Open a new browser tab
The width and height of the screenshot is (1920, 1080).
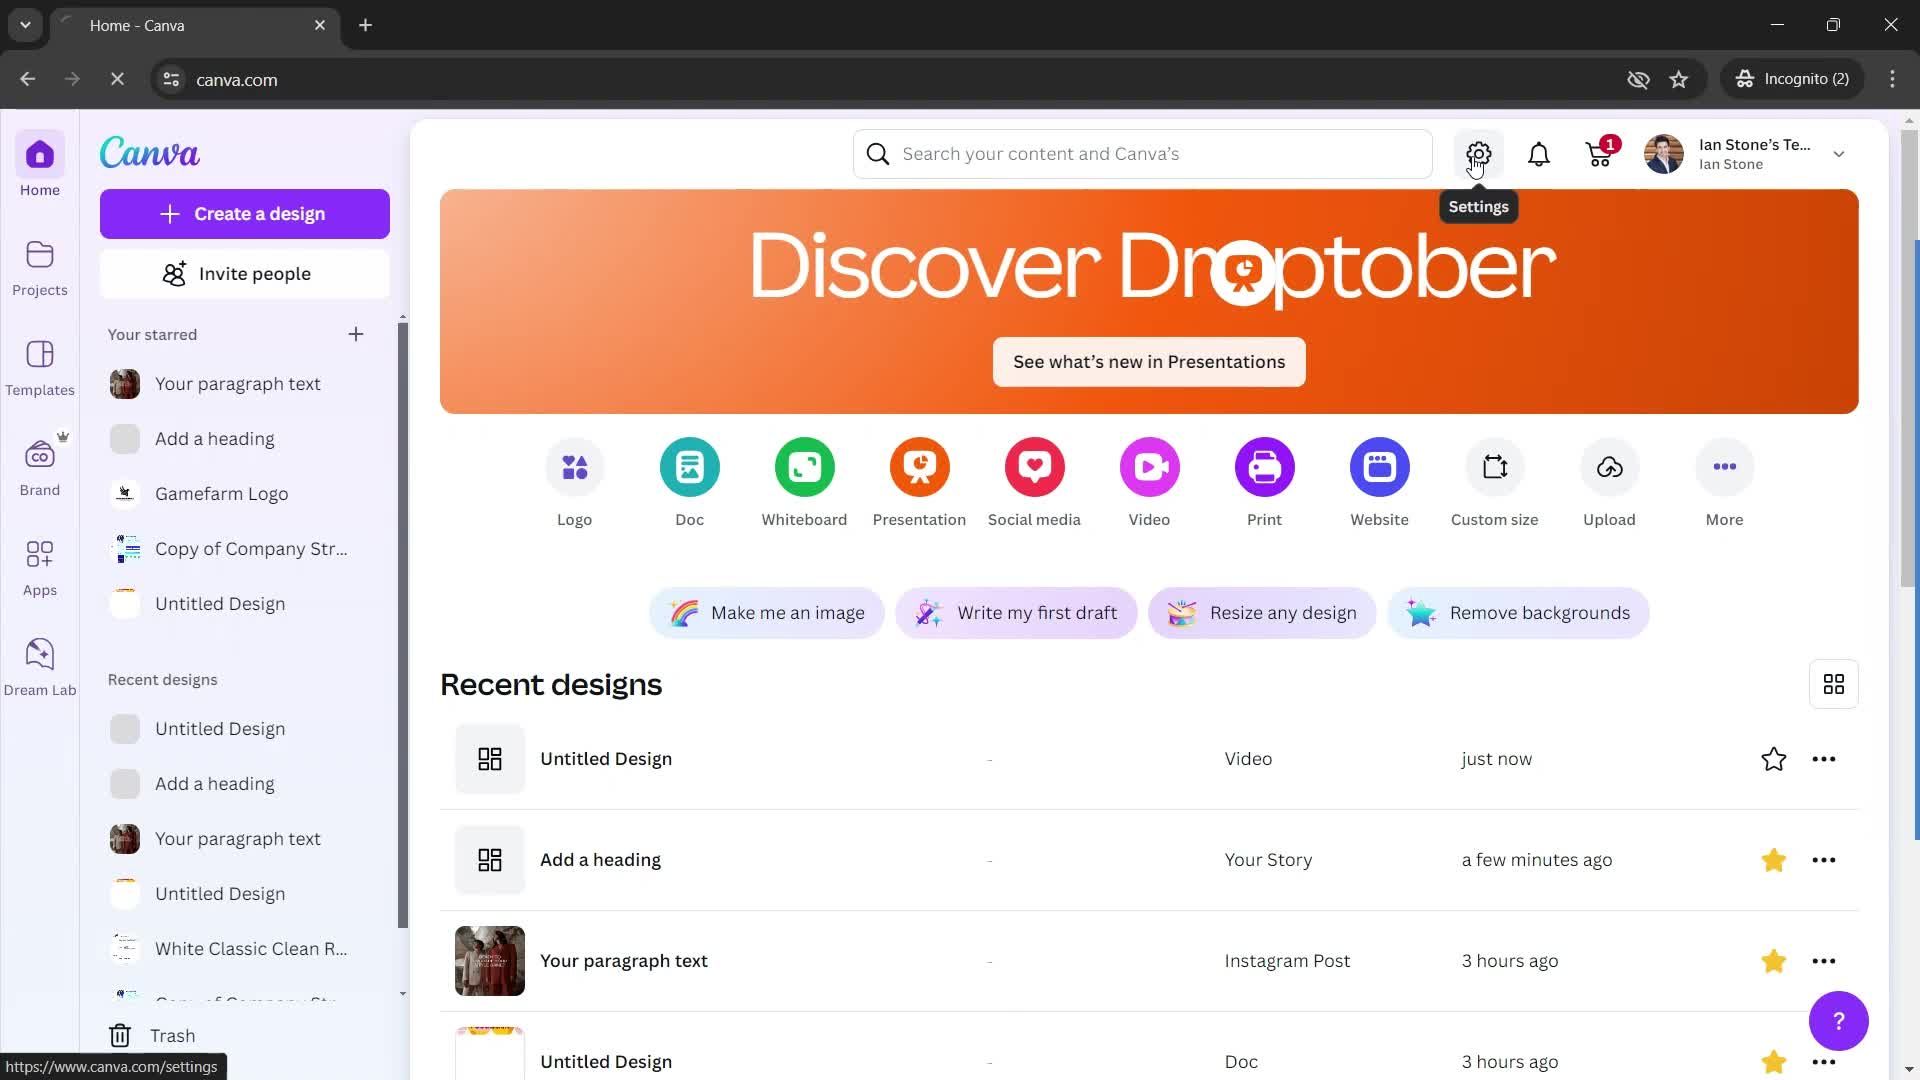tap(366, 25)
